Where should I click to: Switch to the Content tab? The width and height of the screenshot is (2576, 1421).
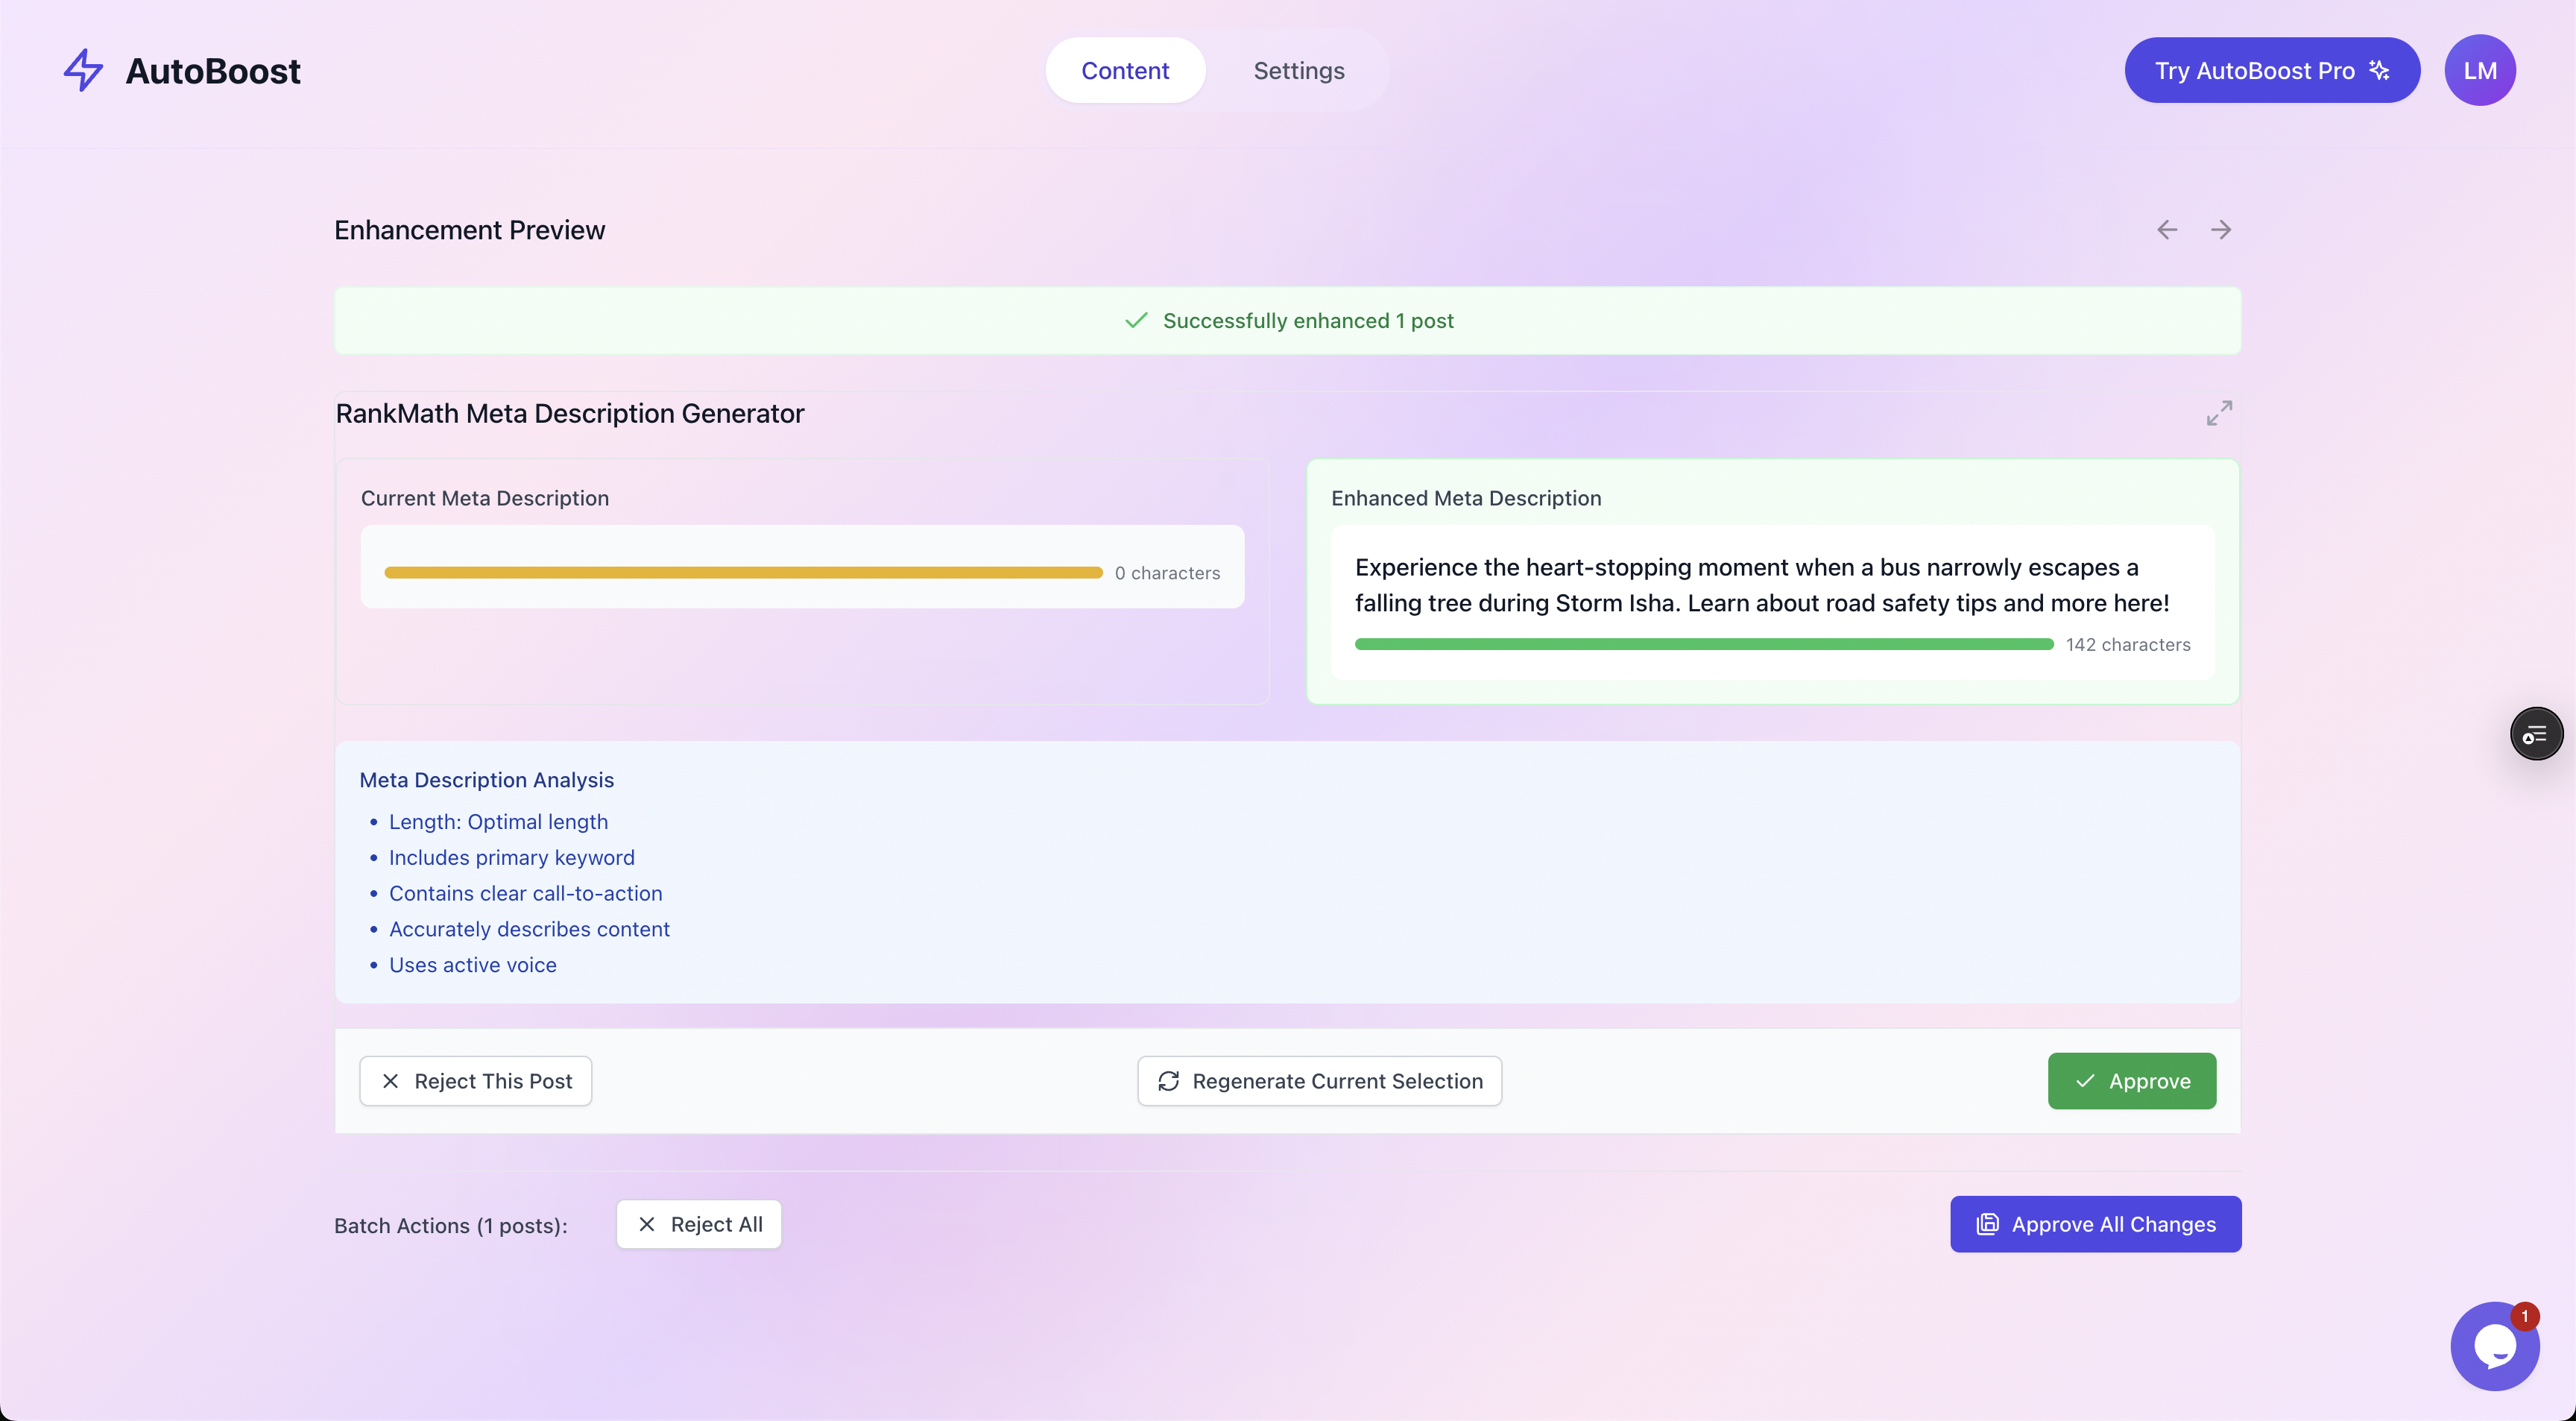coord(1125,70)
